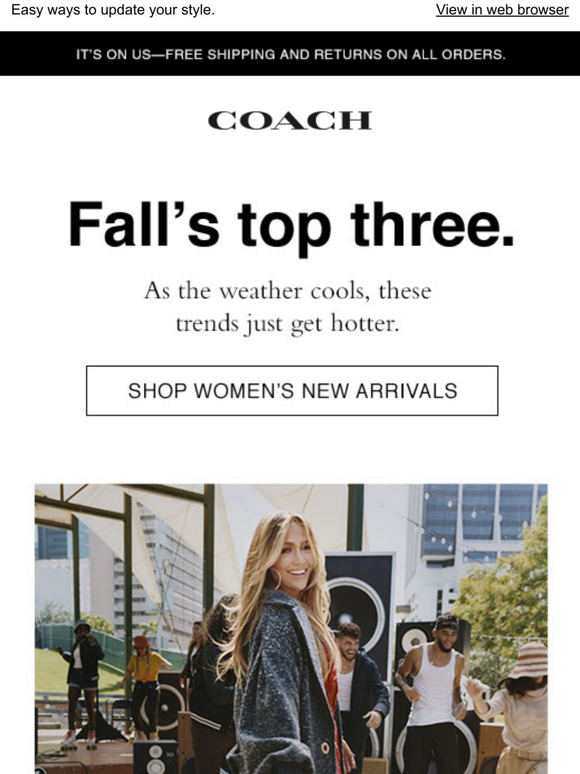Click the 'As the weather cools' subheading
580x774 pixels.
(x=288, y=307)
